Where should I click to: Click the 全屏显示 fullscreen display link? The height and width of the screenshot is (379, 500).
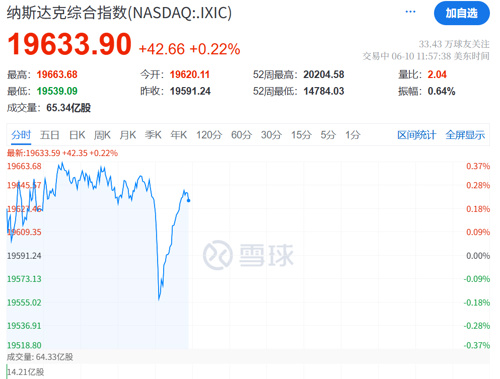pyautogui.click(x=465, y=135)
